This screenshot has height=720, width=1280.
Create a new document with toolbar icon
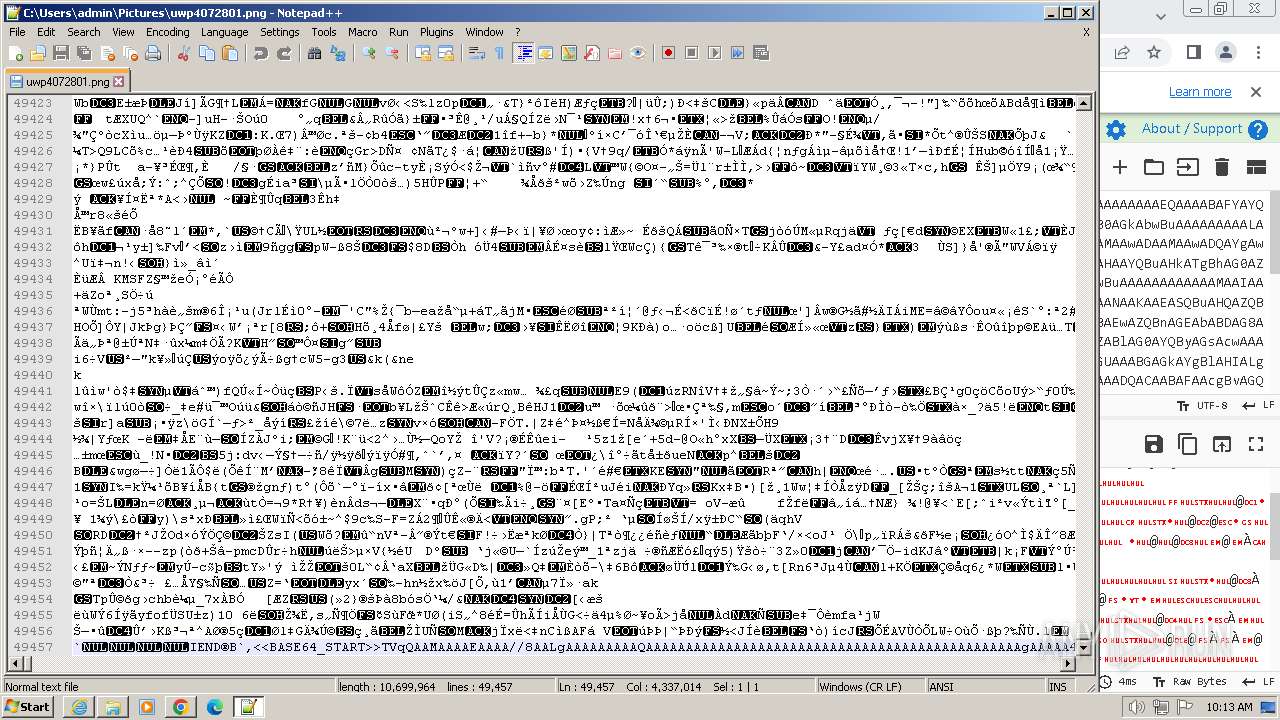point(16,53)
